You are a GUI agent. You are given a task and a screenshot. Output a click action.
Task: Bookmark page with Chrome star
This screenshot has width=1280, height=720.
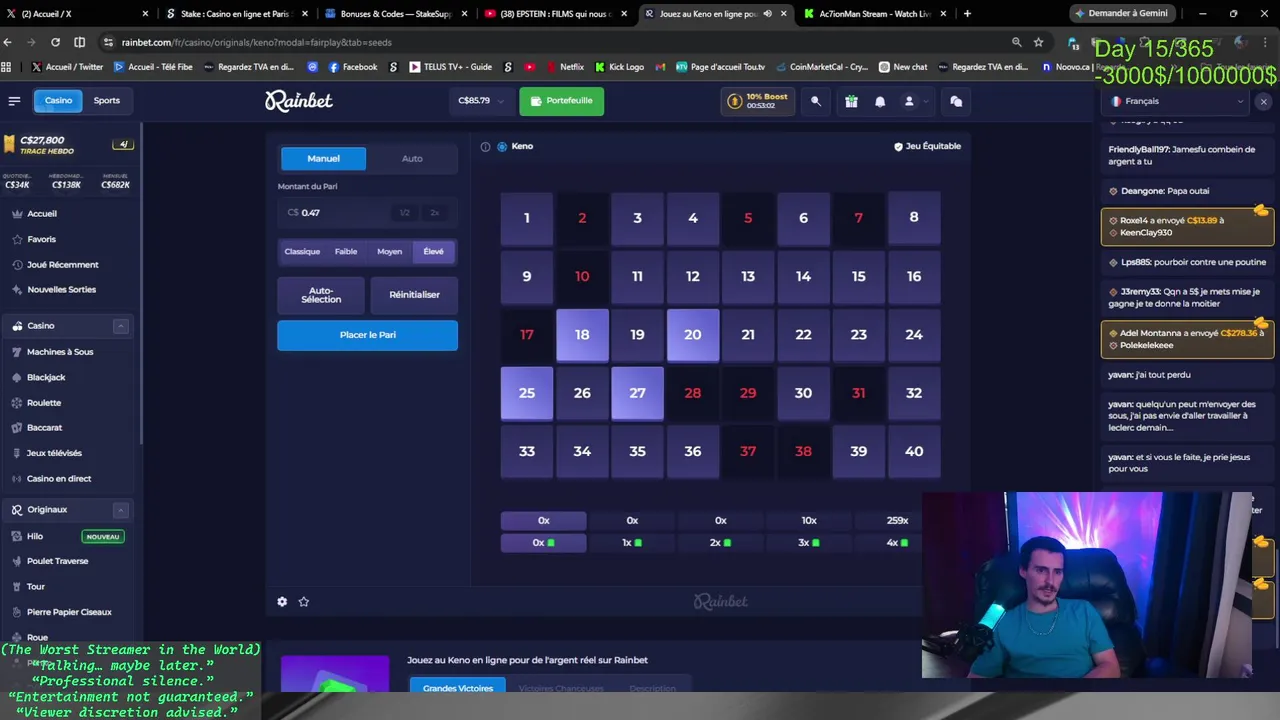(x=1038, y=42)
